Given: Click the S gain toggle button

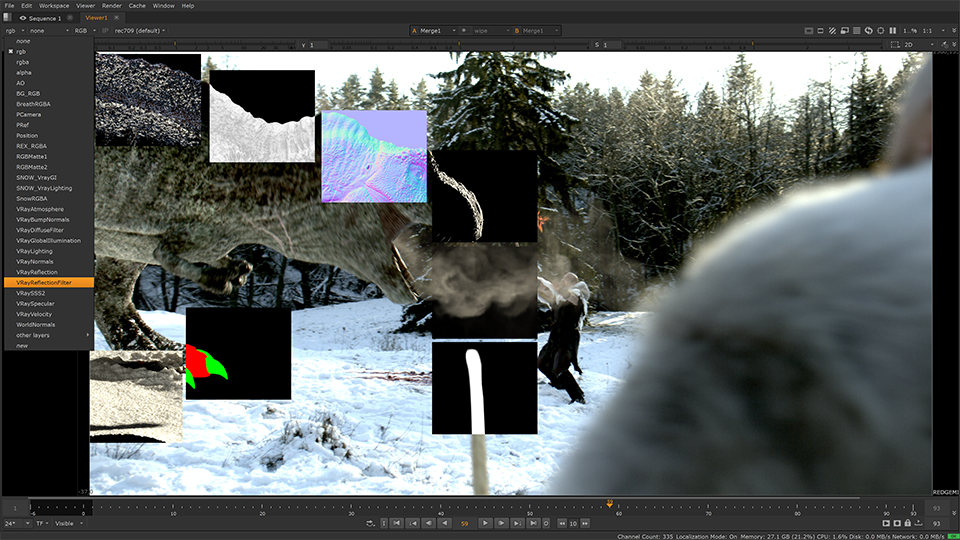Looking at the screenshot, I should coord(598,45).
